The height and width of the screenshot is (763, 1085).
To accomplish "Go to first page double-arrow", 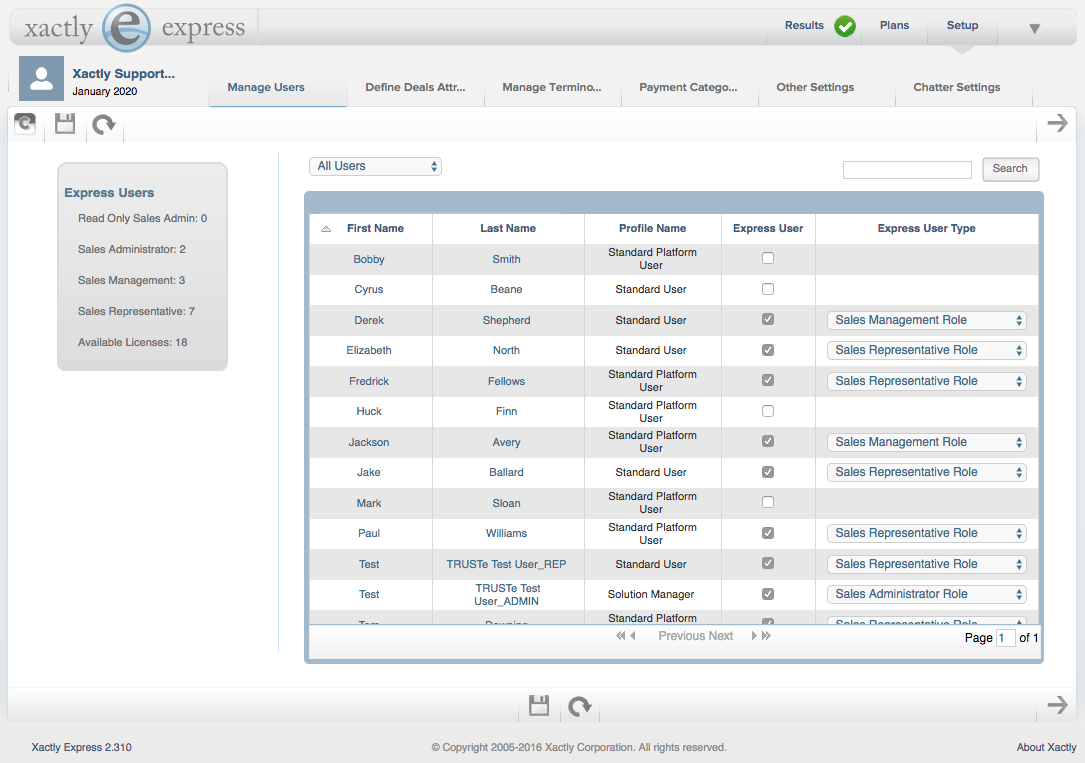I will [x=621, y=636].
